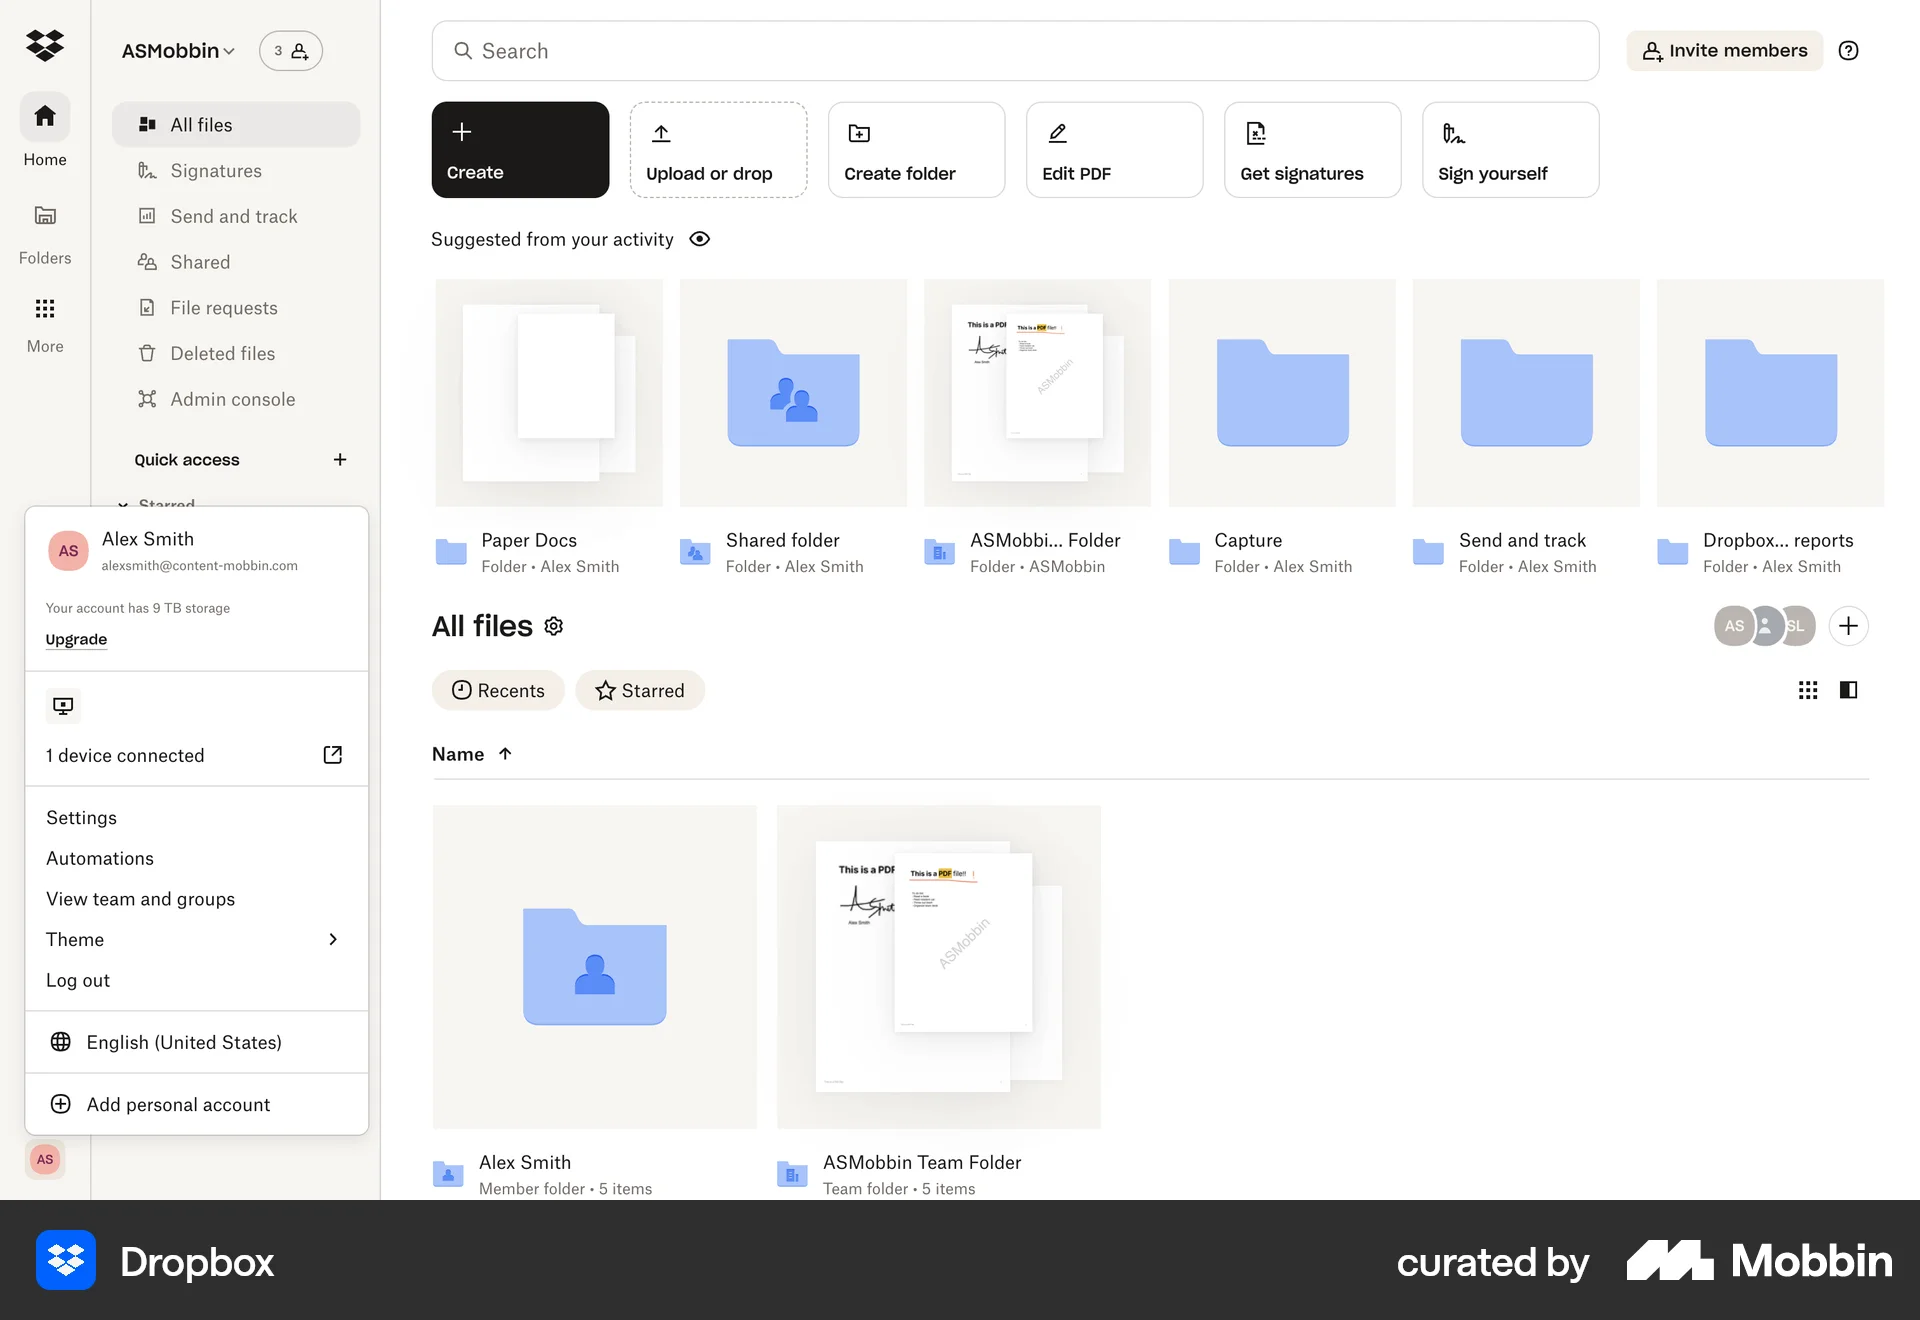Viewport: 1920px width, 1320px height.
Task: Hide suggested activity with the eye icon
Action: (699, 239)
